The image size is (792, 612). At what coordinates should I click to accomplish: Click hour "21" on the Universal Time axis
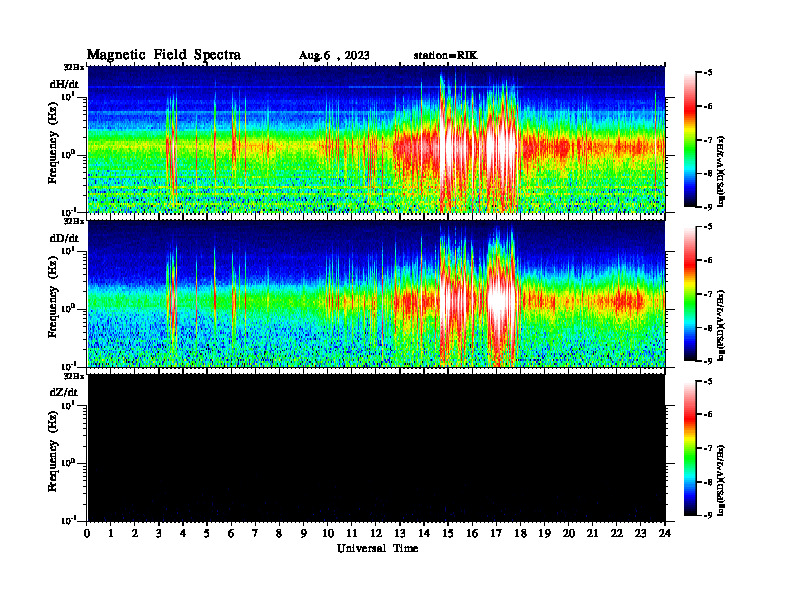click(592, 534)
